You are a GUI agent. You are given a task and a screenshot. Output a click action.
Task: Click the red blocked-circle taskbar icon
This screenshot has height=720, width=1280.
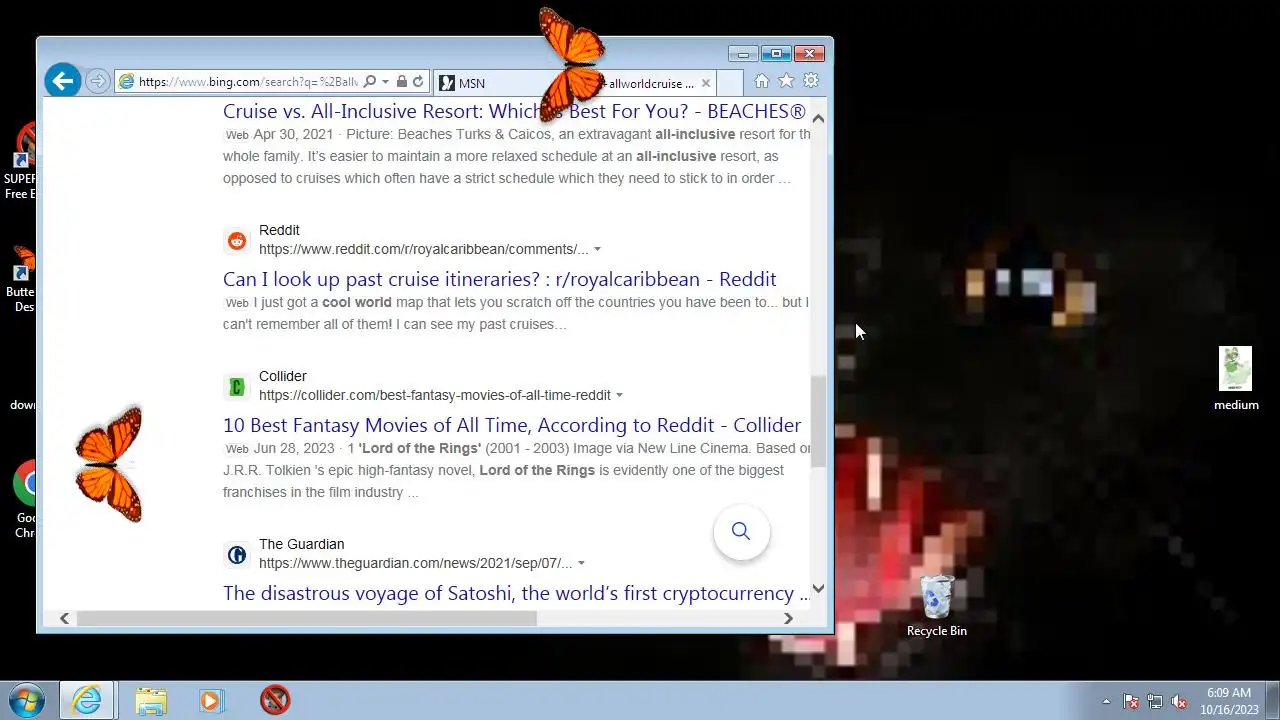tap(275, 700)
